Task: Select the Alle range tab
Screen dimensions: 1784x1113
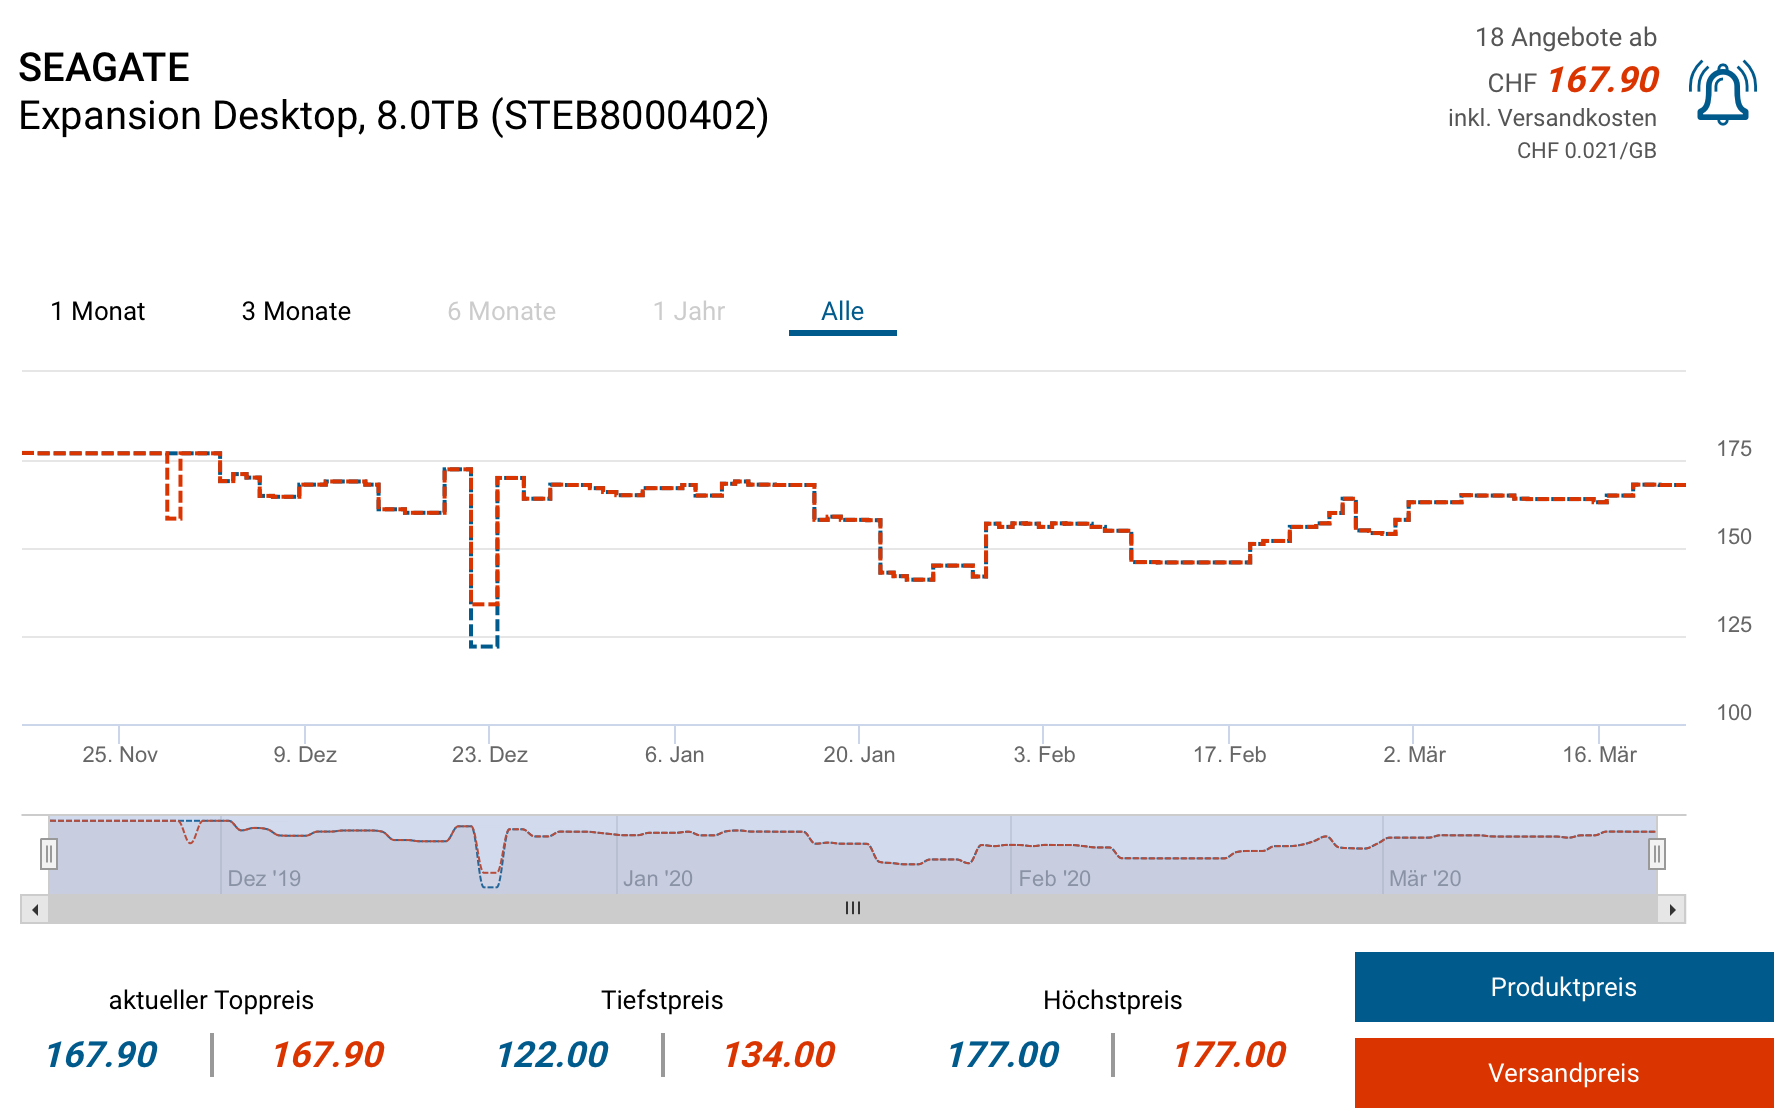Action: pos(842,311)
